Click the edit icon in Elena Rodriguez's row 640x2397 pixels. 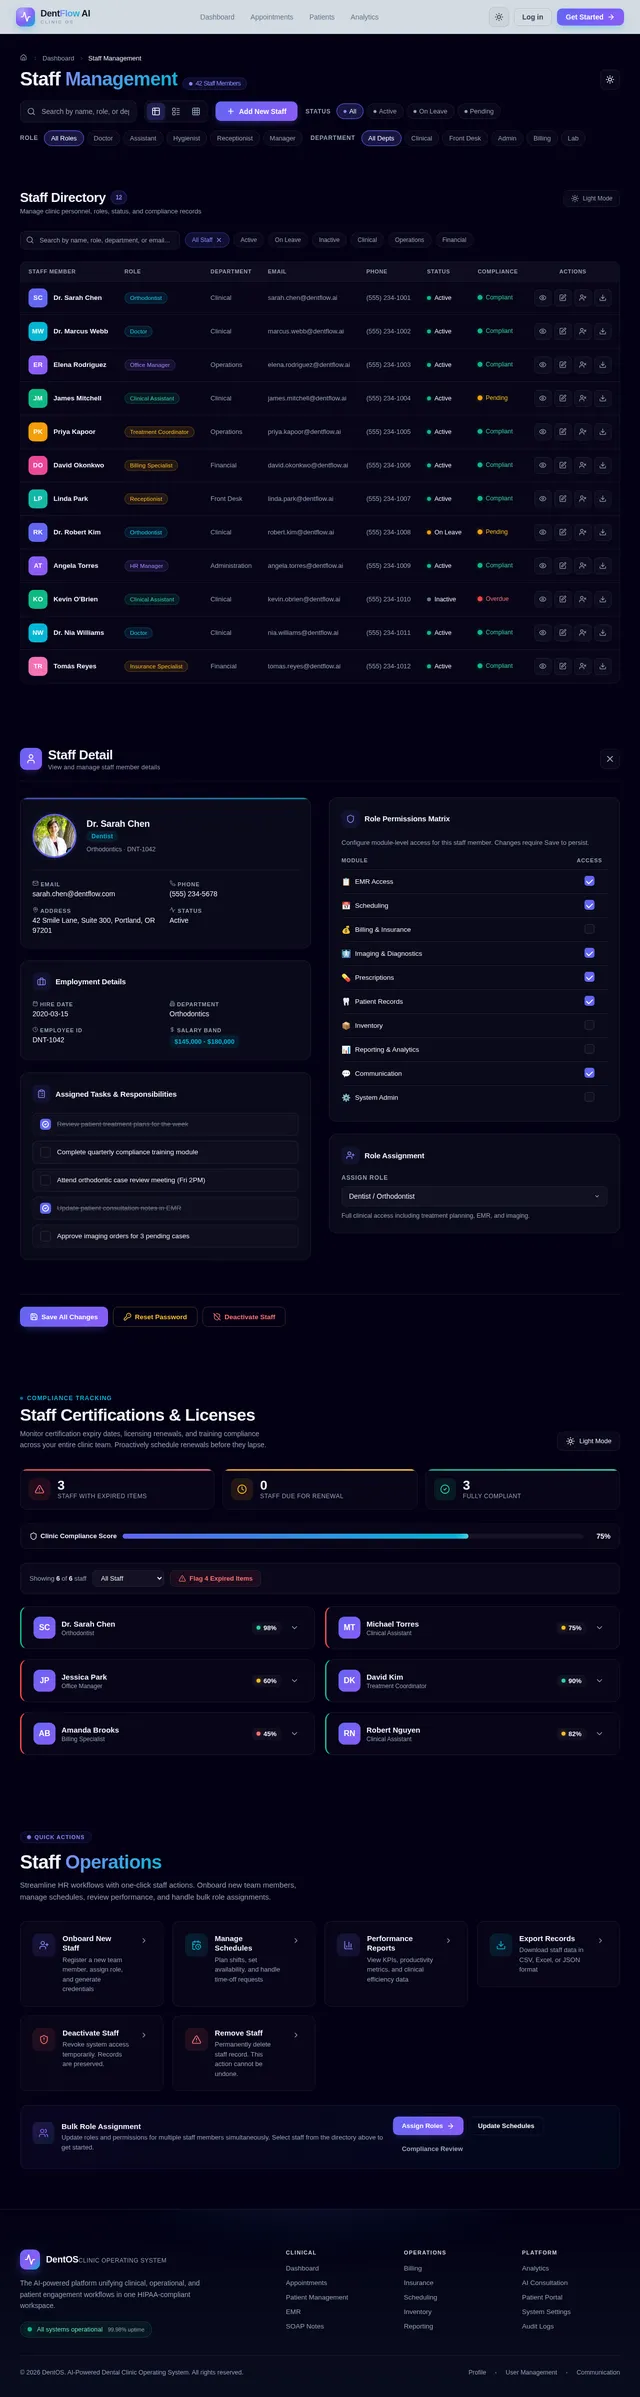(x=562, y=365)
